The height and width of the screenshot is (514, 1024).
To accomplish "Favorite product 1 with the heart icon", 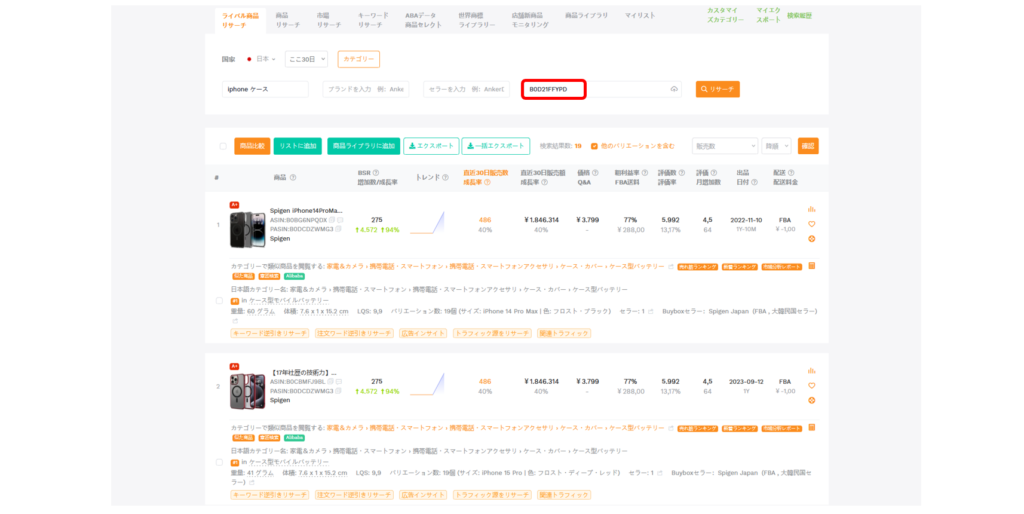I will tap(811, 224).
